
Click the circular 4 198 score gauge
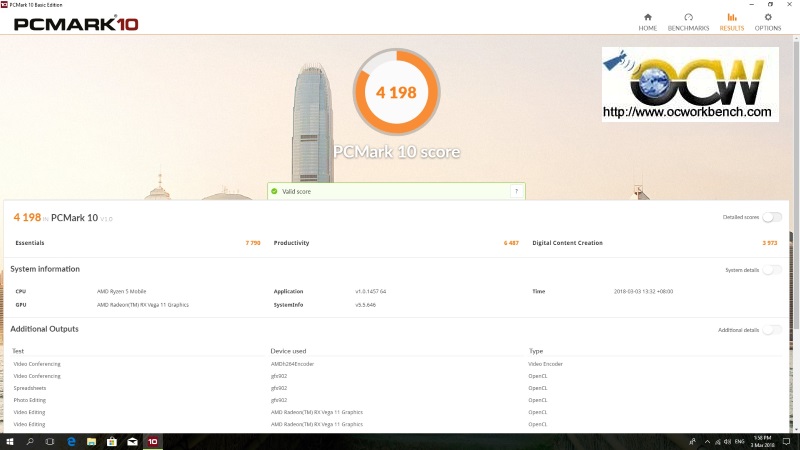(x=396, y=92)
